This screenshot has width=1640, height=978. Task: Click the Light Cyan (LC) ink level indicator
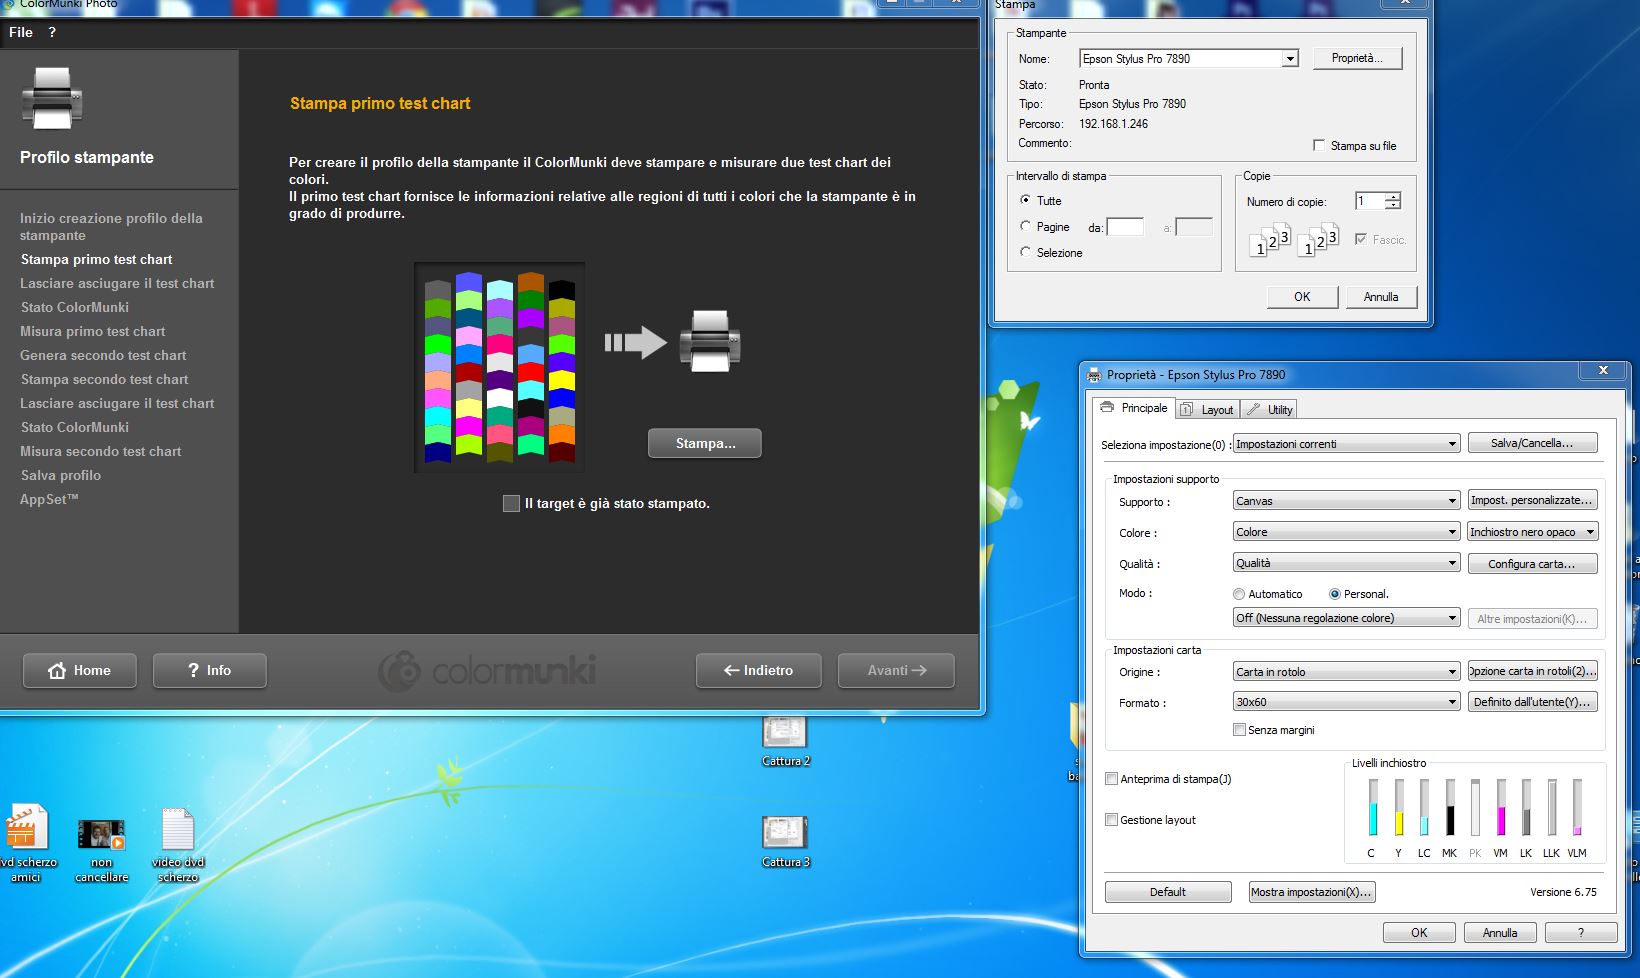point(1424,808)
